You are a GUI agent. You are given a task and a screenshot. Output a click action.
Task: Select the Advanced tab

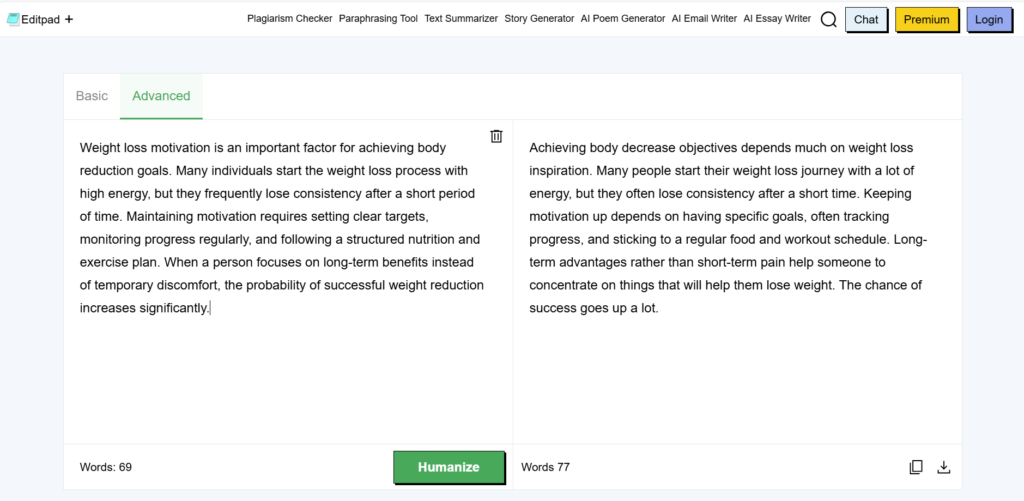pyautogui.click(x=161, y=96)
